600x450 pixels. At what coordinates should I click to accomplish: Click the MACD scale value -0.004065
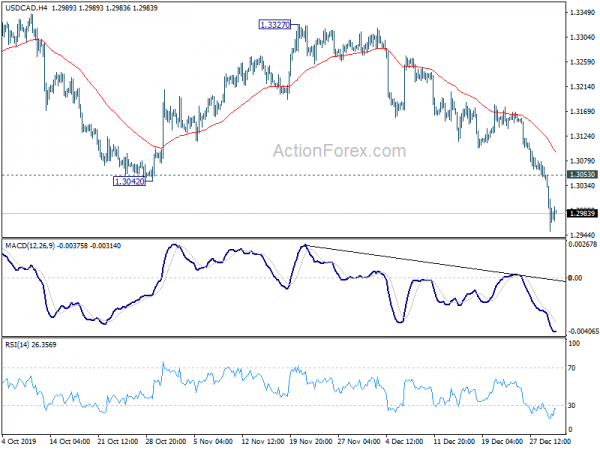tap(583, 331)
